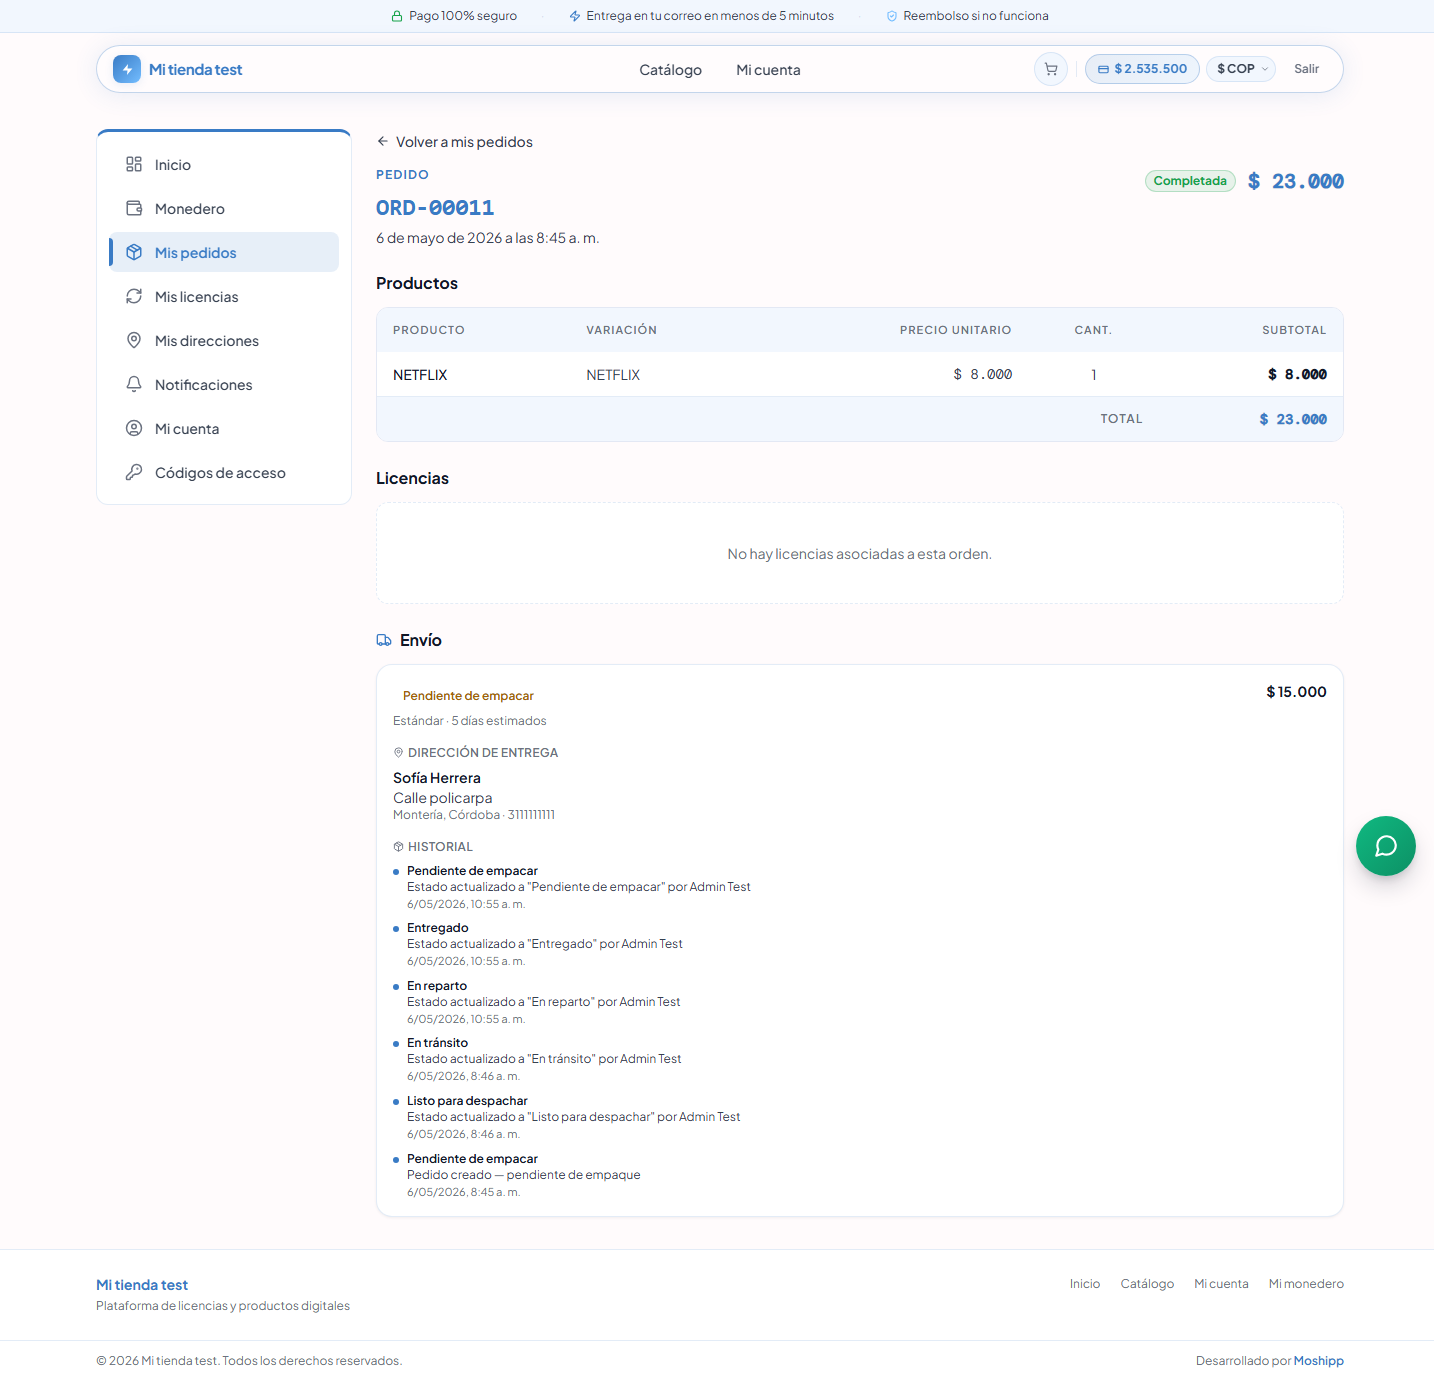The height and width of the screenshot is (1381, 1434).
Task: Click the truck icon next to Envío
Action: [384, 640]
